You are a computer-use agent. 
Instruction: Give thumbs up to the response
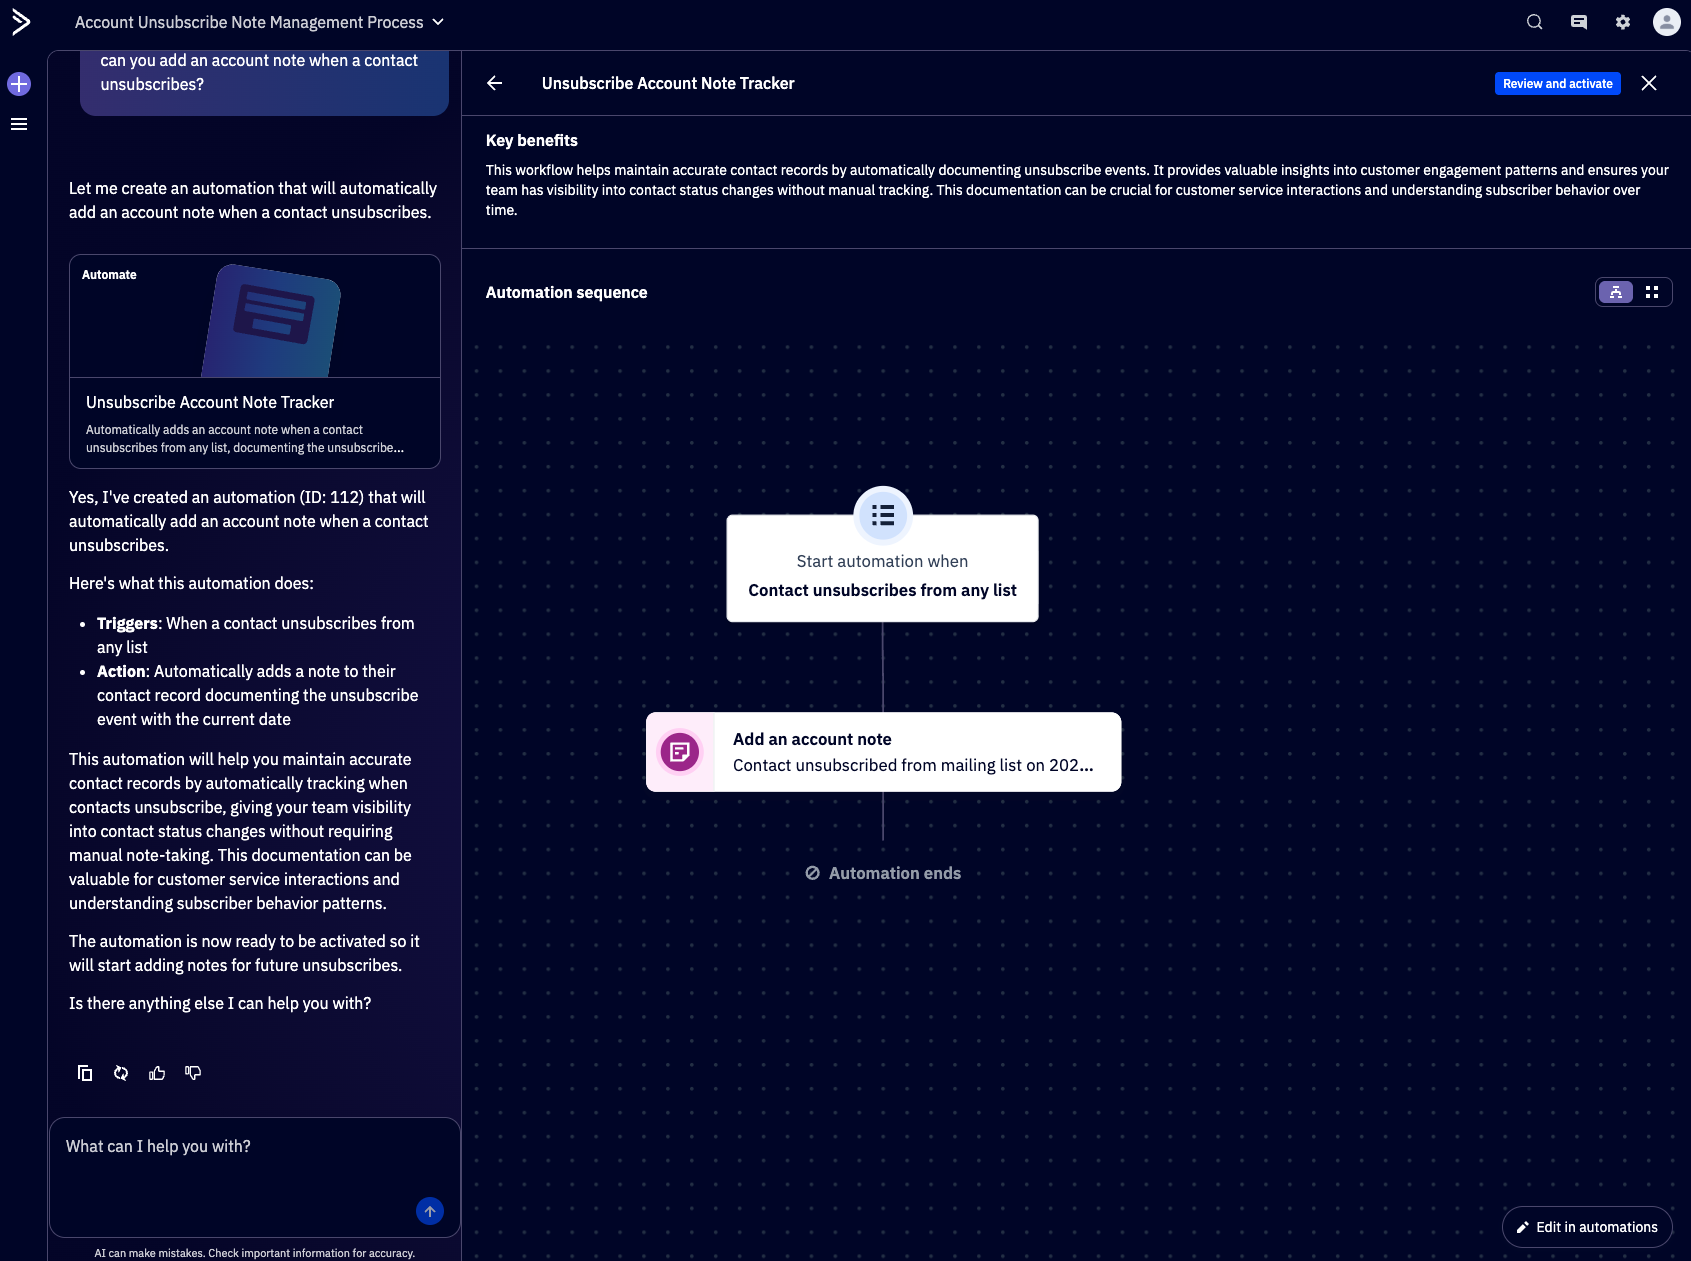pos(157,1073)
